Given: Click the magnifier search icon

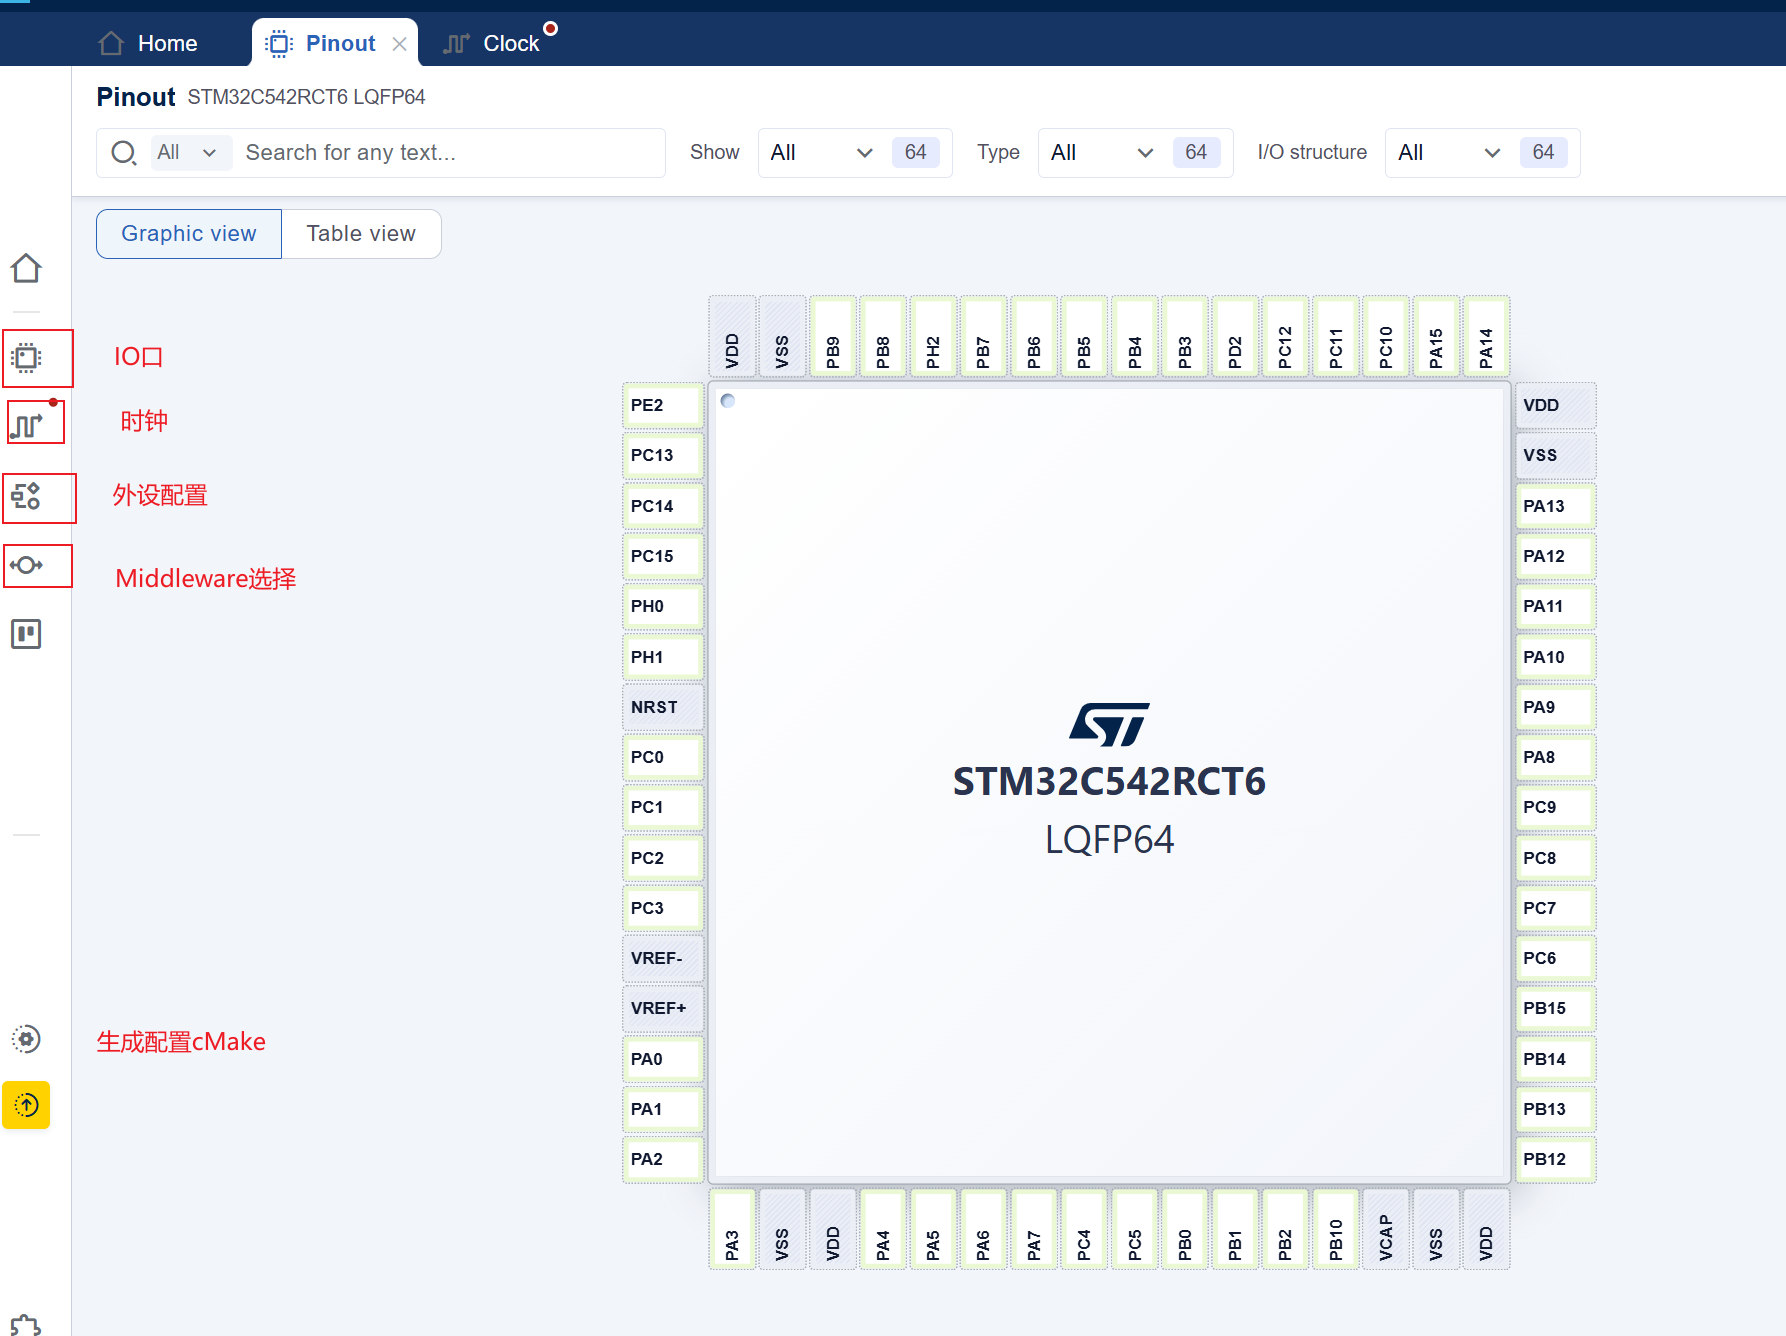Looking at the screenshot, I should pyautogui.click(x=124, y=153).
